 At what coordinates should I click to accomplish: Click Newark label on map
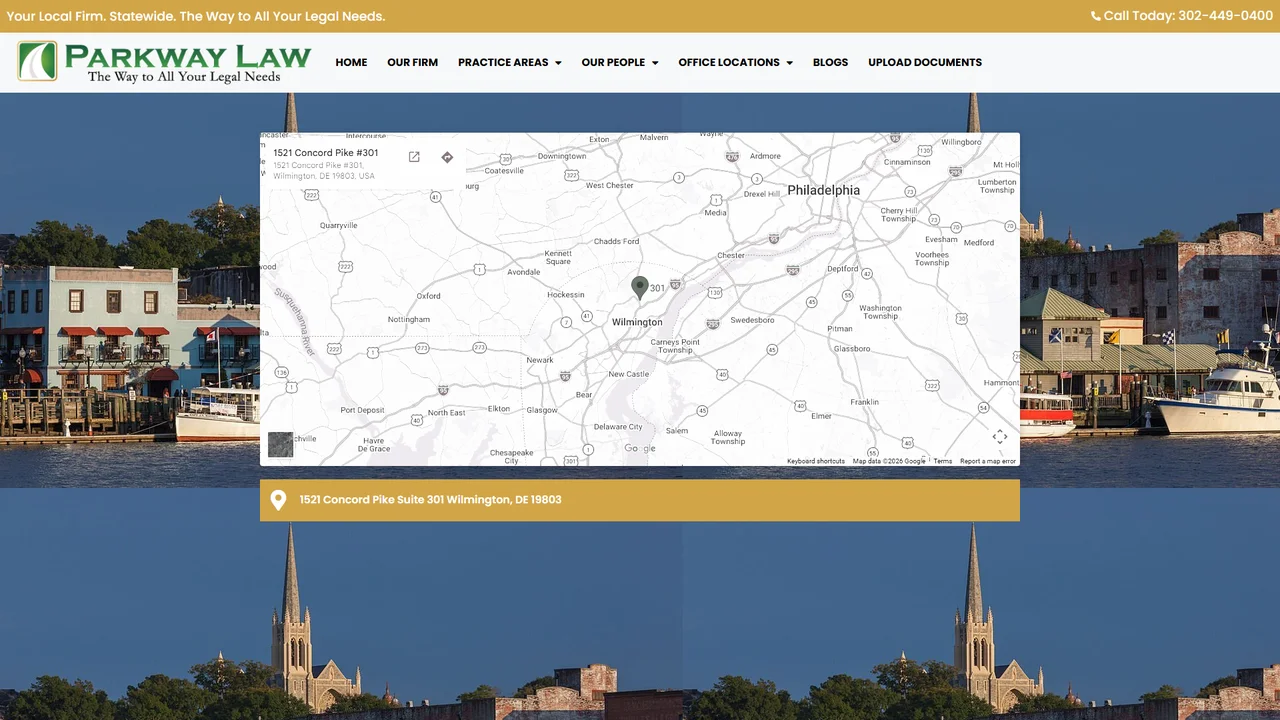(x=540, y=360)
